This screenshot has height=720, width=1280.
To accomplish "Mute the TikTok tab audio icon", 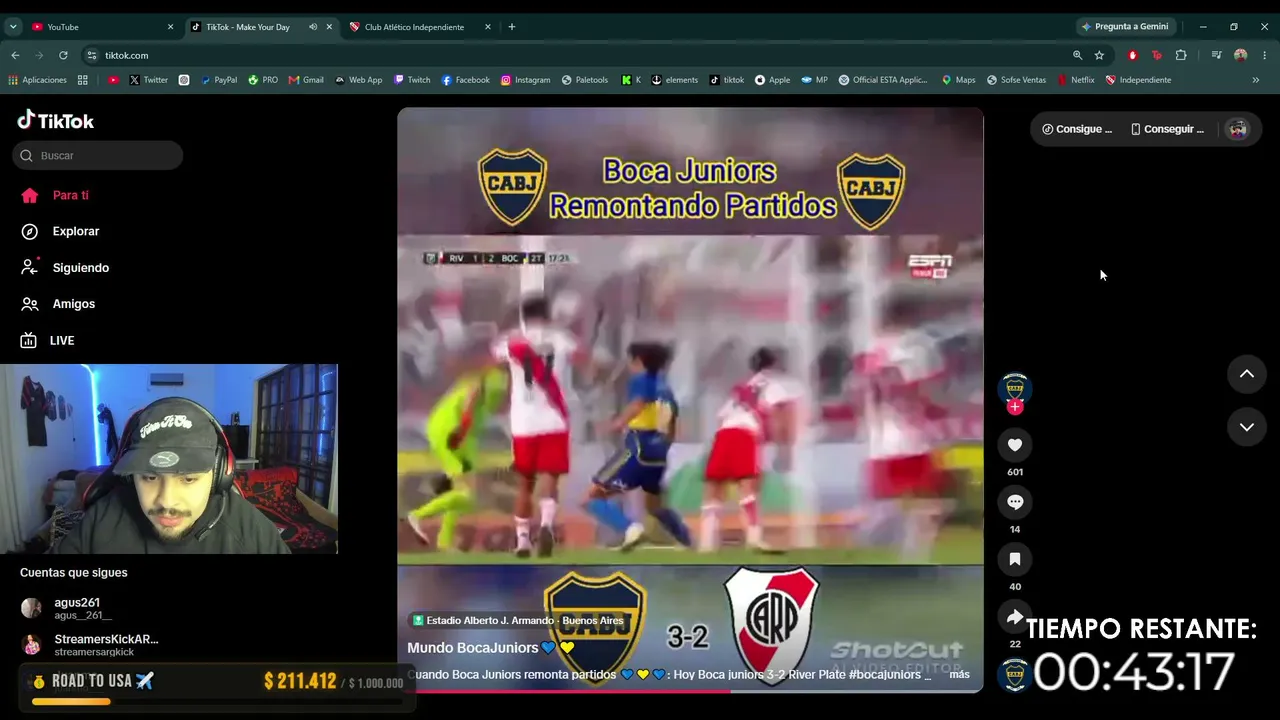I will [313, 27].
